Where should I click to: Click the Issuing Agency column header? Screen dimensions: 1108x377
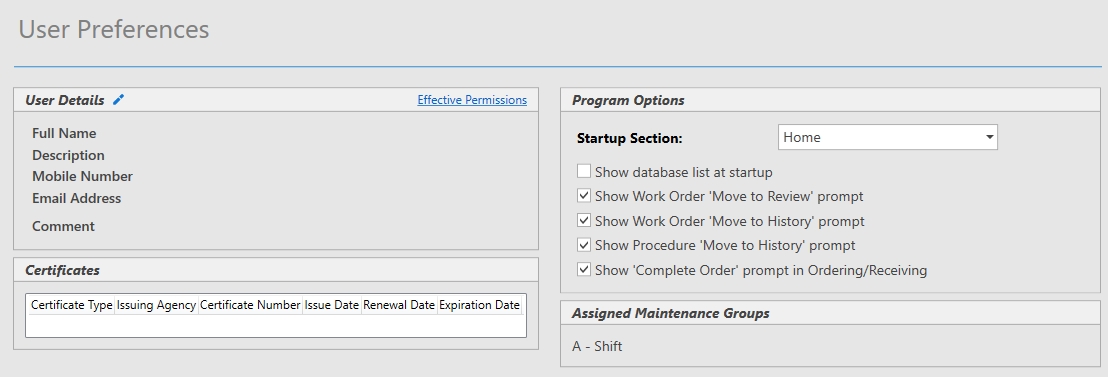click(156, 305)
